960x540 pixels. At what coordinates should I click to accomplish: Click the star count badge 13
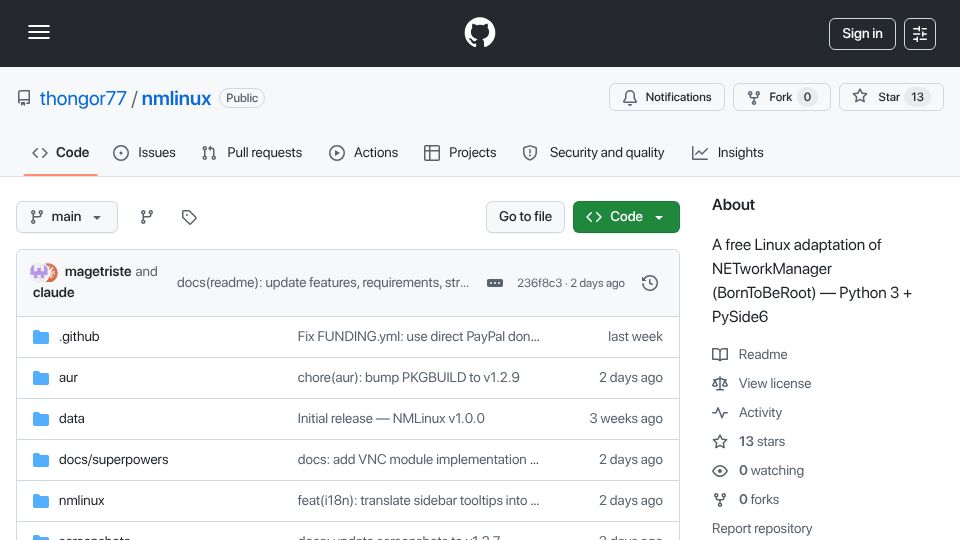coord(917,97)
